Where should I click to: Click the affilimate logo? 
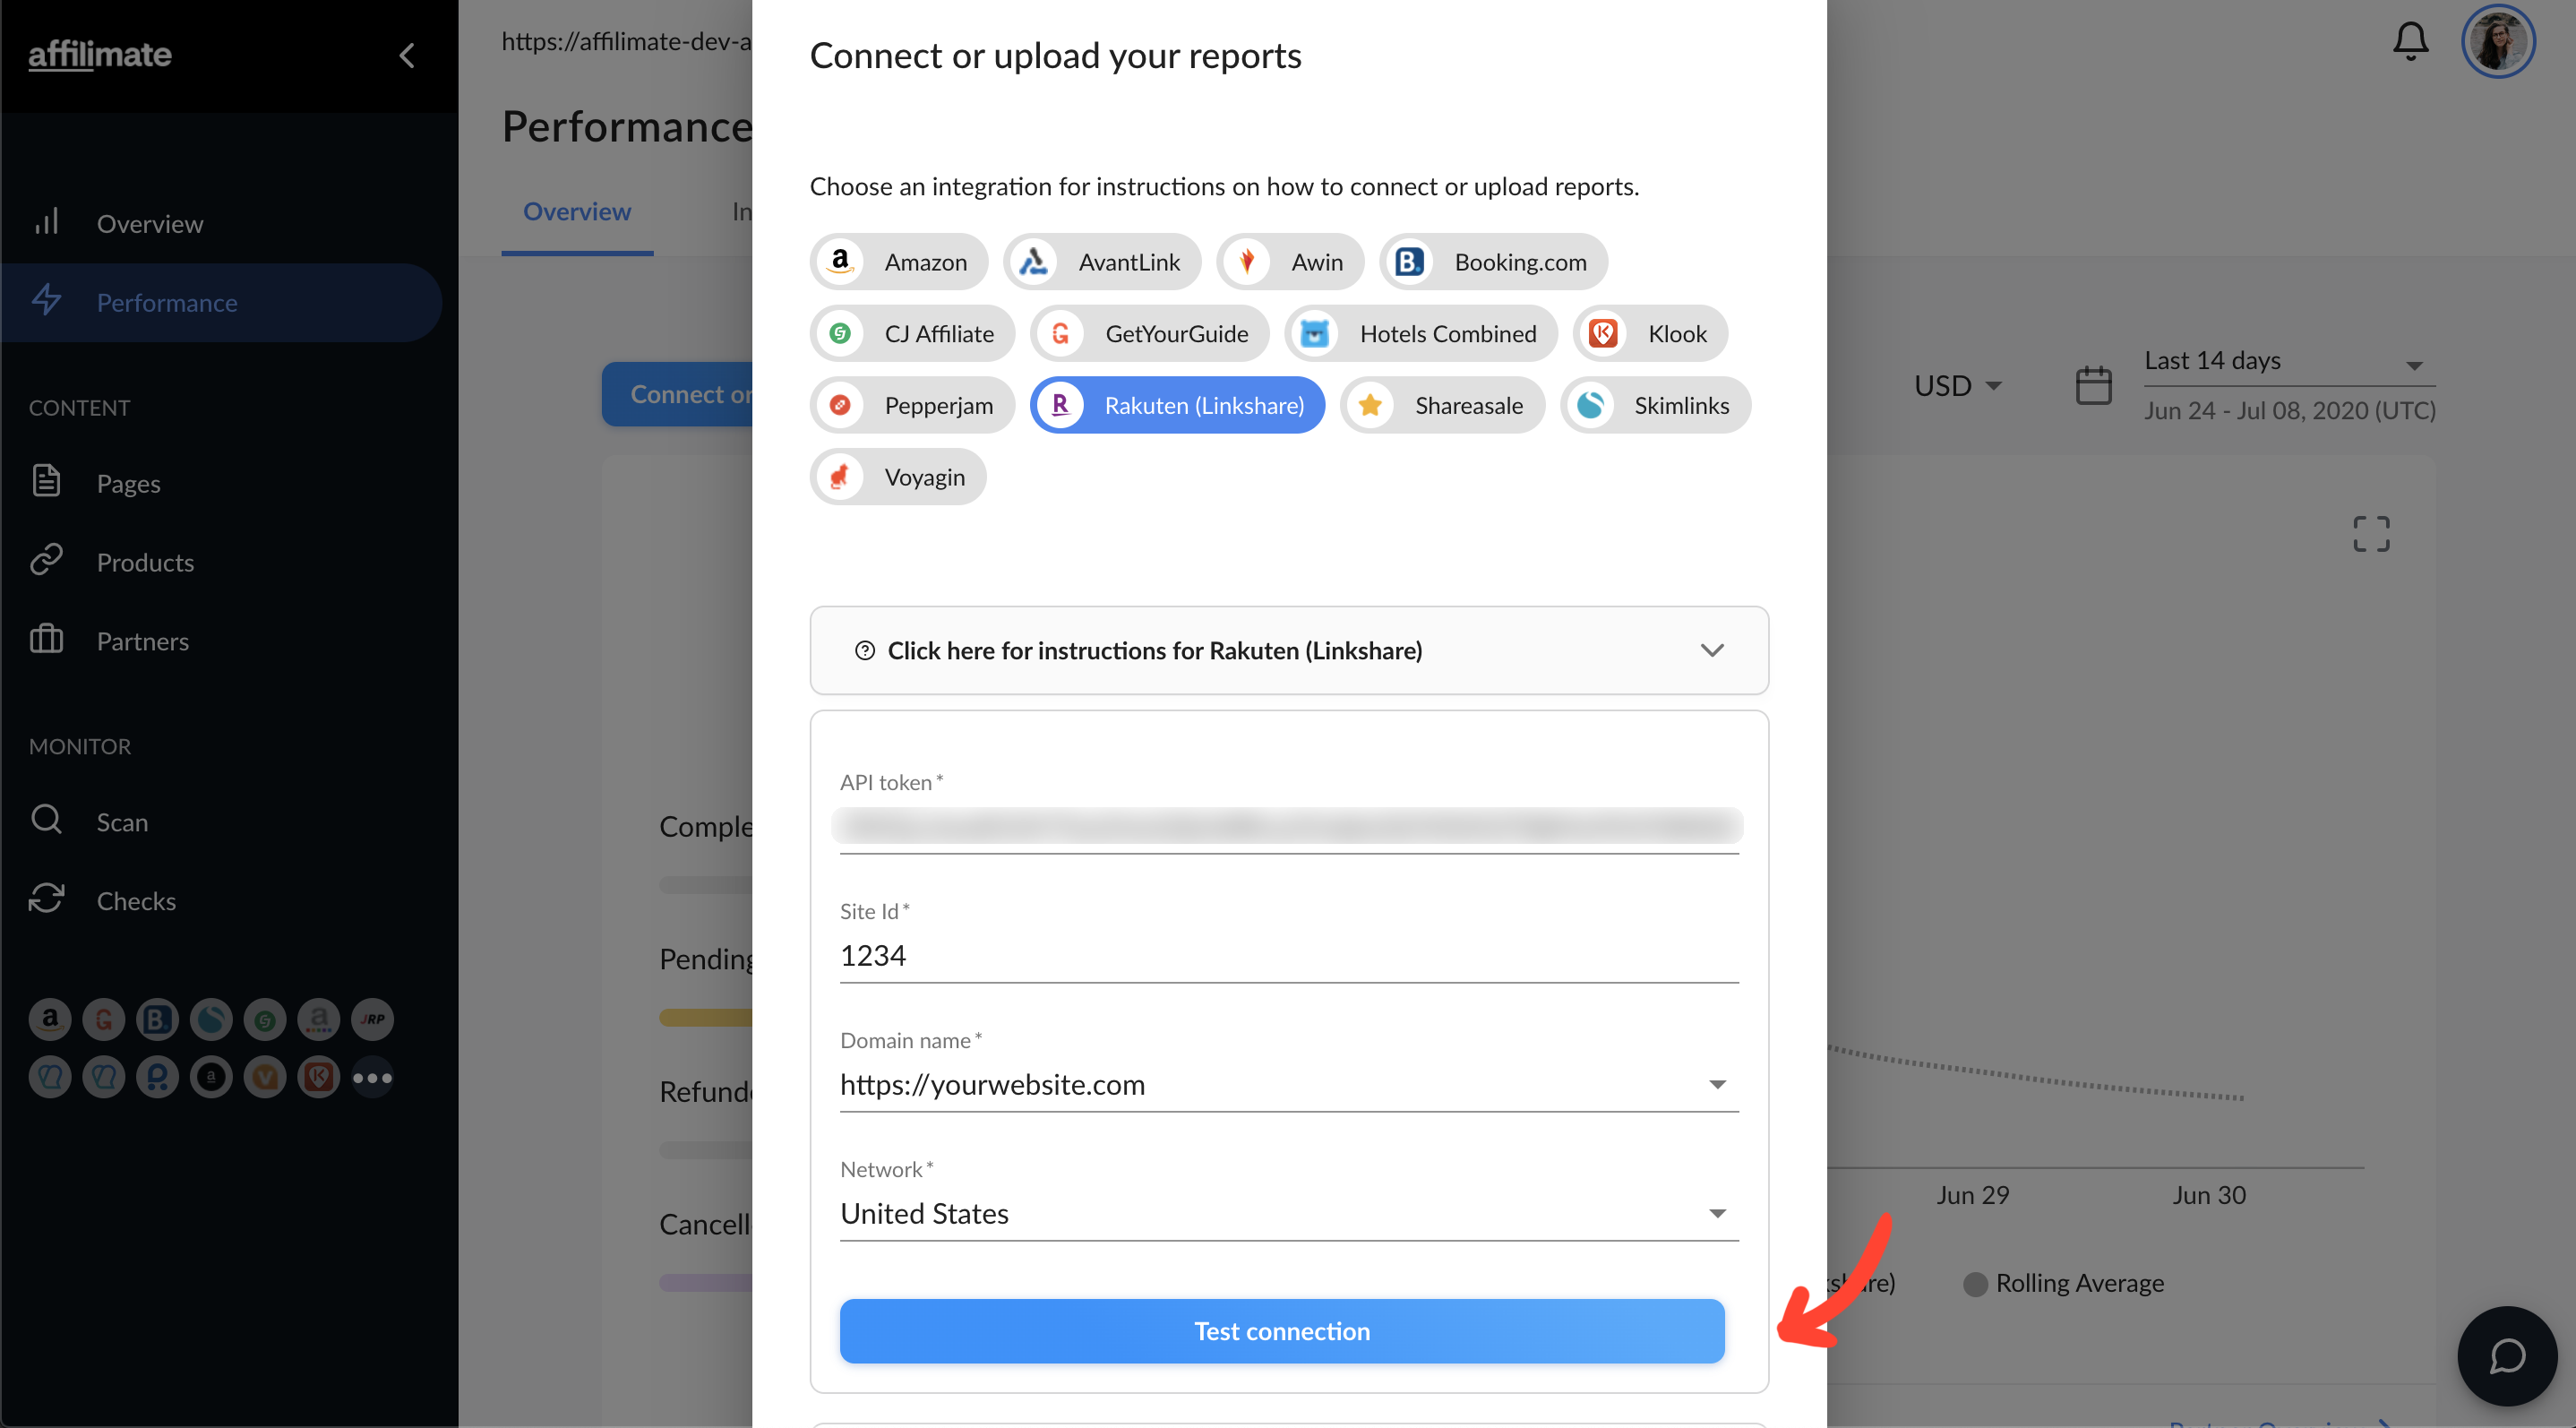[100, 54]
